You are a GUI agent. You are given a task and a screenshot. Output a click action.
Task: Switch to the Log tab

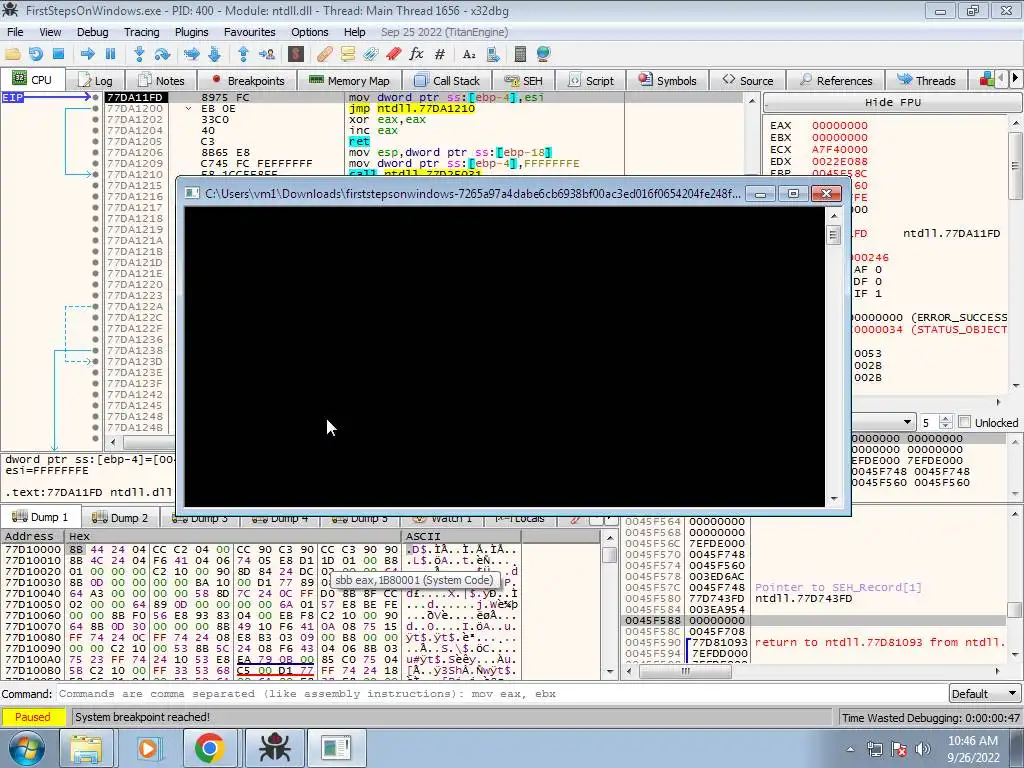pos(95,81)
